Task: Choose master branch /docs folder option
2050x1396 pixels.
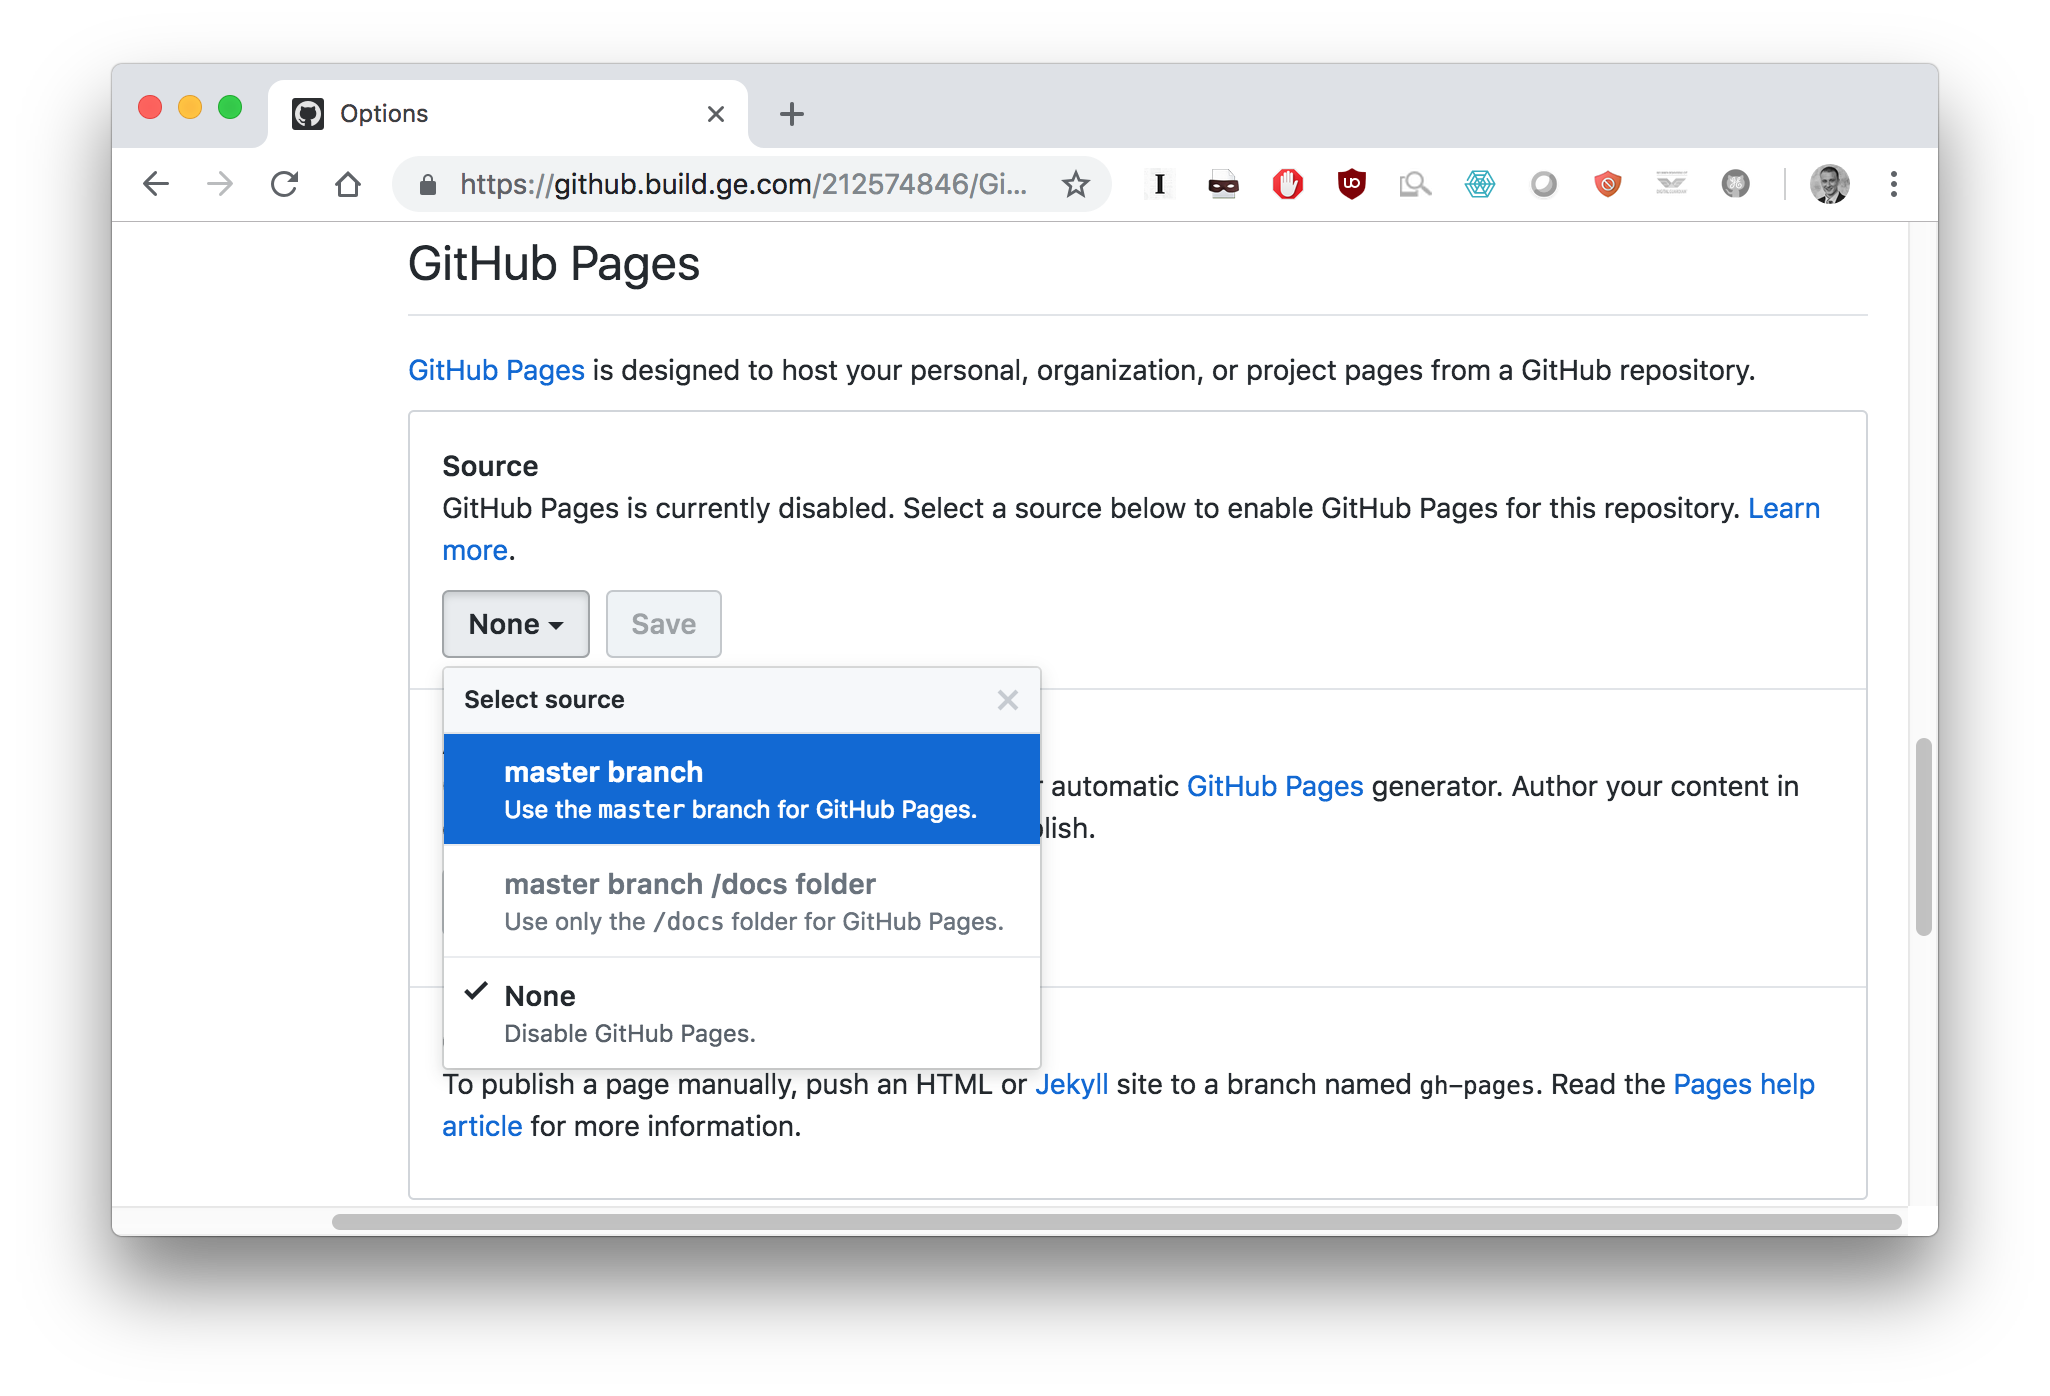Action: 742,902
